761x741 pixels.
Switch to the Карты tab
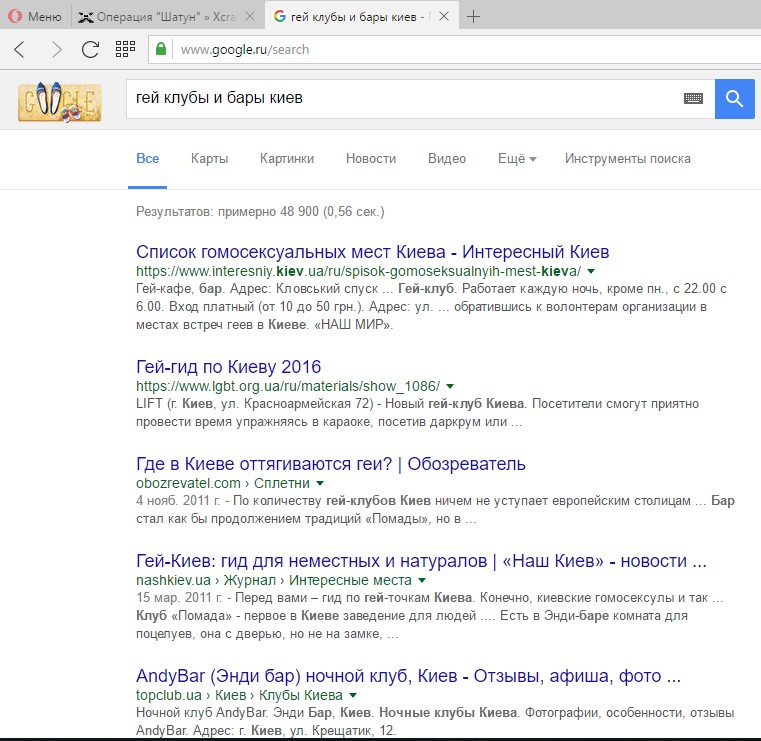pyautogui.click(x=210, y=159)
